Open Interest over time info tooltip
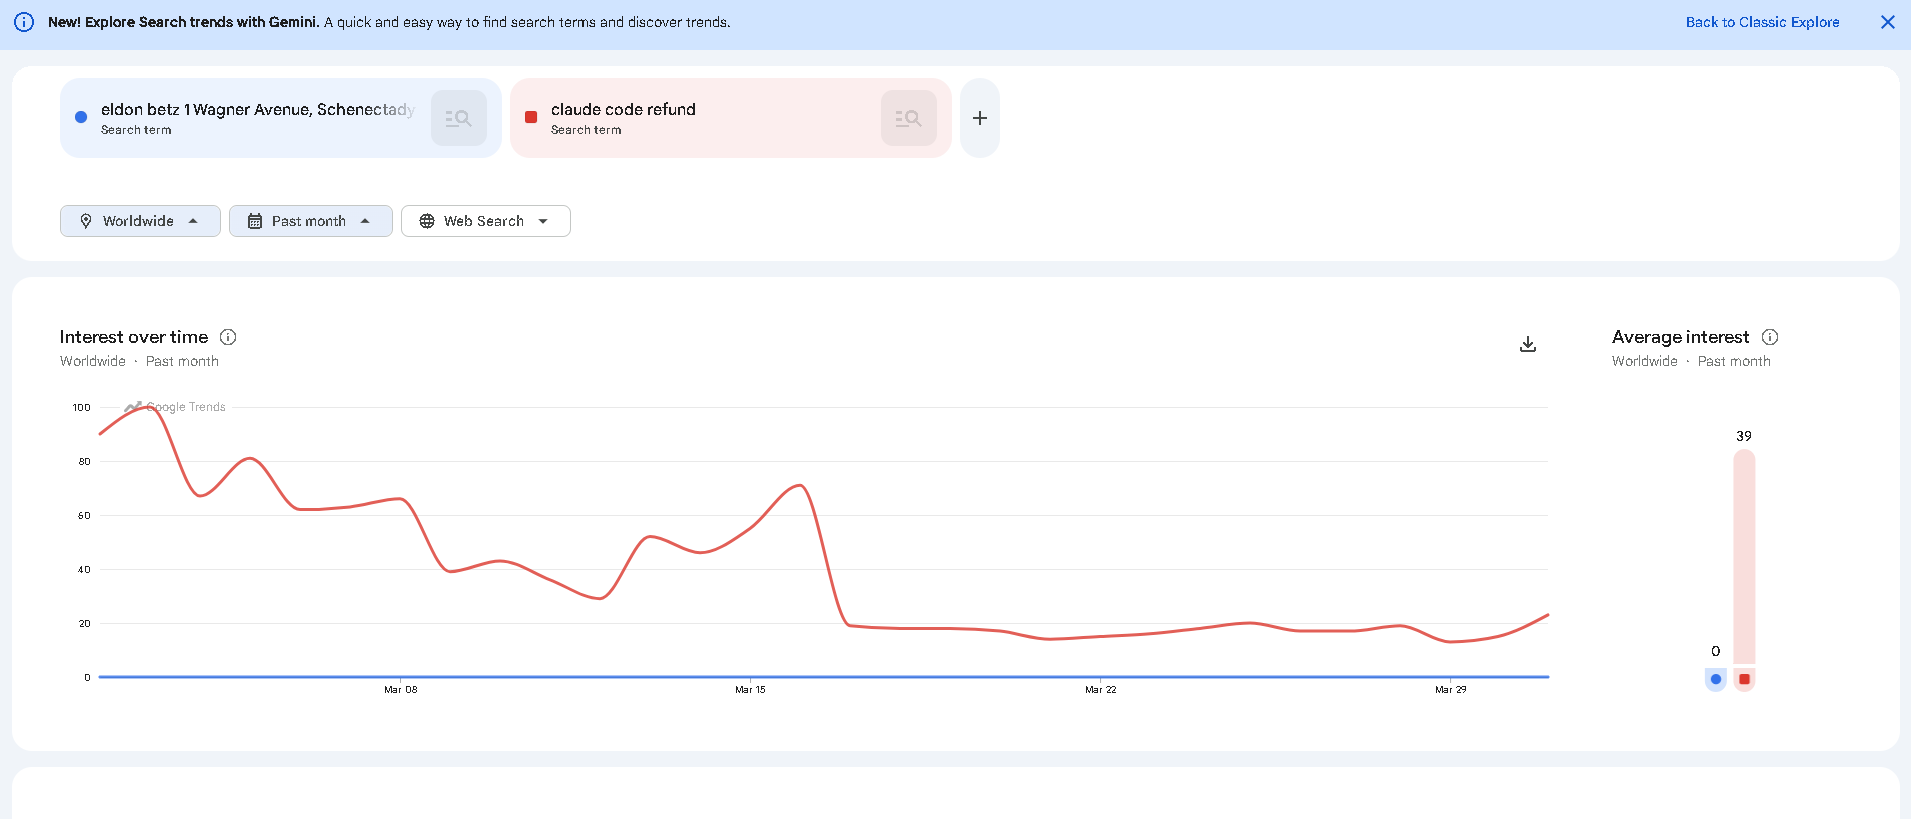This screenshot has height=819, width=1911. (228, 337)
